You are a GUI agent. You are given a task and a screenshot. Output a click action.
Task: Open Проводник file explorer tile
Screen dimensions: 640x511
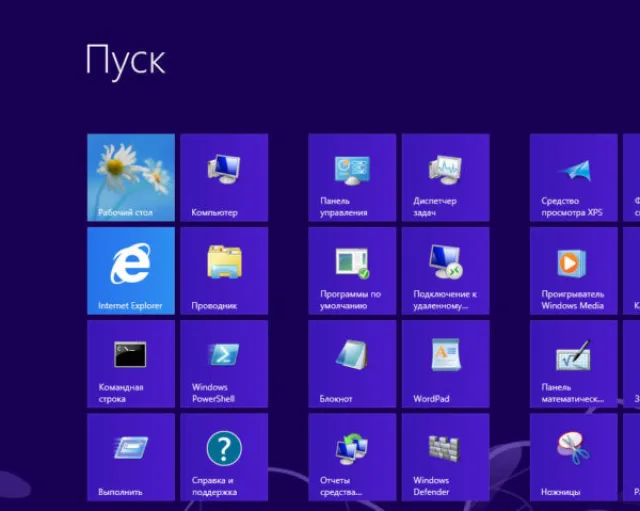(x=224, y=271)
